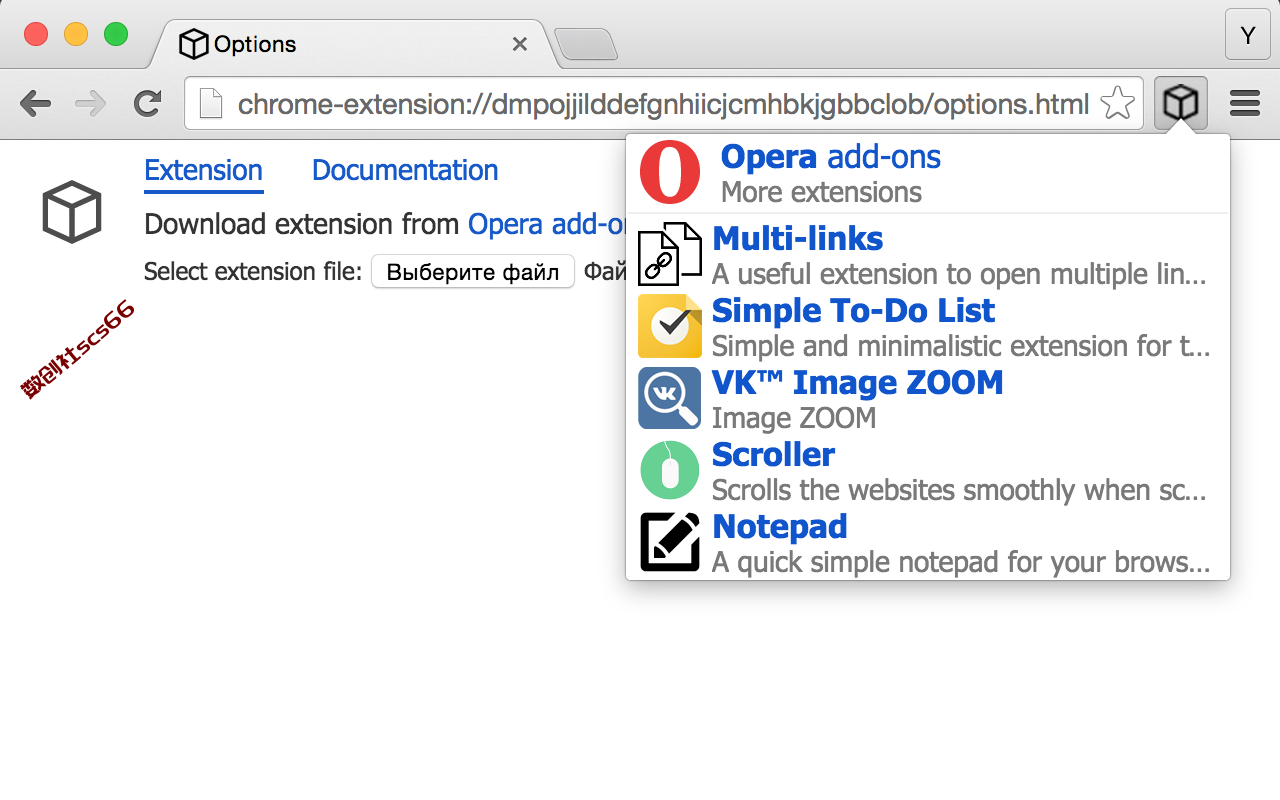Click the Выберите файл file button
This screenshot has height=800, width=1280.
(x=473, y=272)
